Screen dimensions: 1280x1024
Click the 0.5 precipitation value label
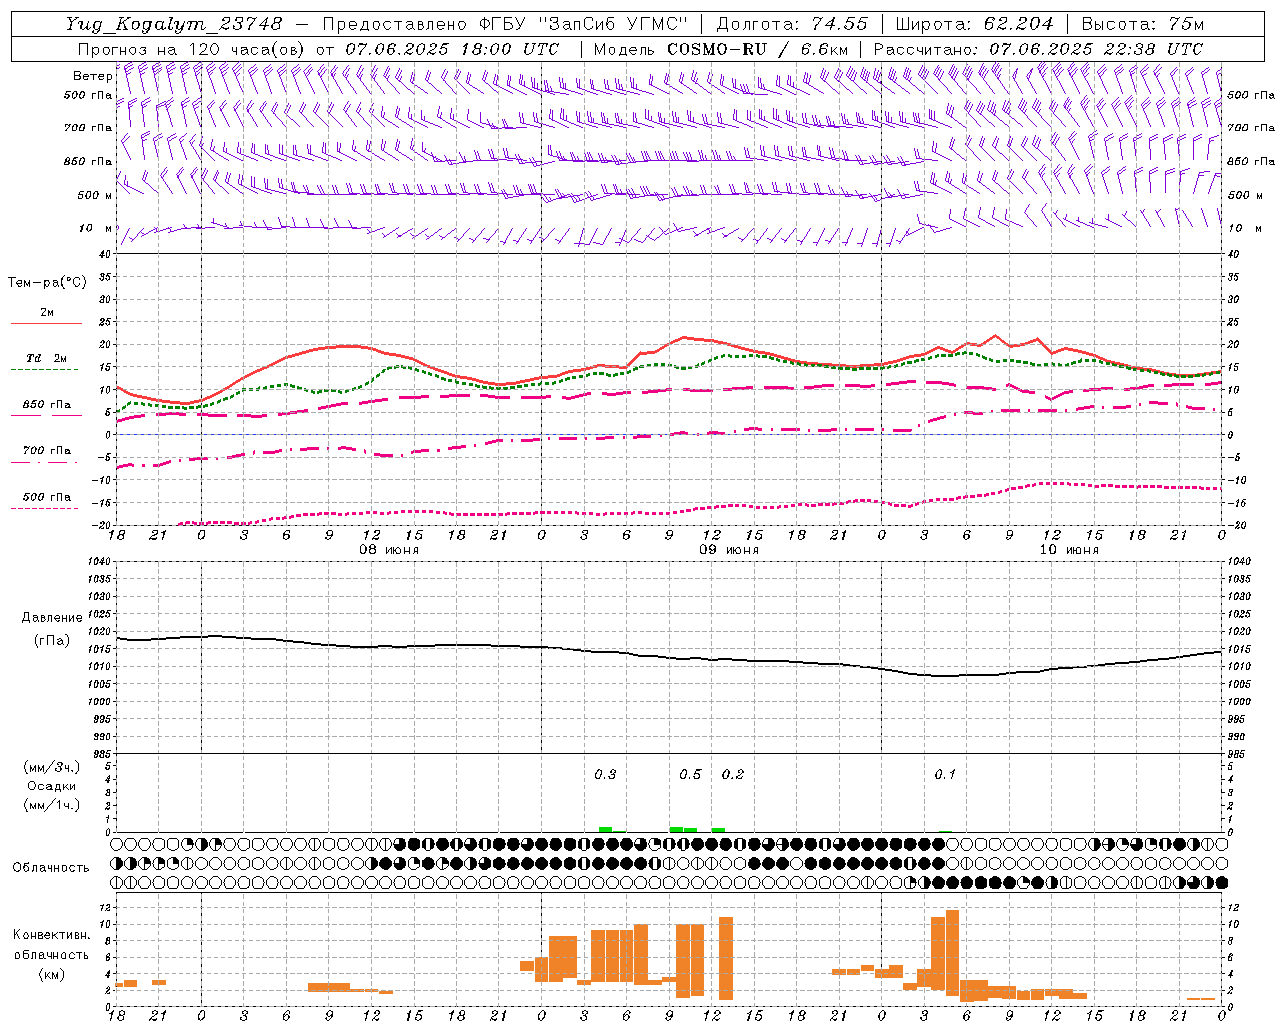690,775
